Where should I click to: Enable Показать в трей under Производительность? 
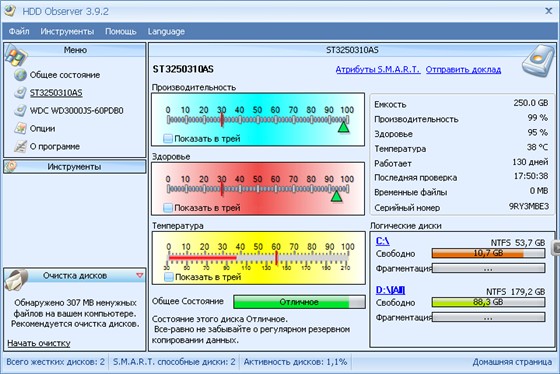[x=168, y=139]
